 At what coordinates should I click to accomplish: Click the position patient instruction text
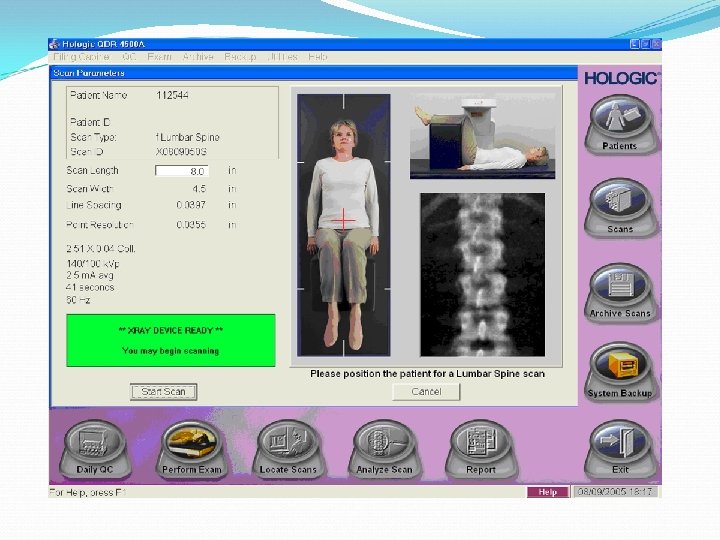click(x=427, y=374)
